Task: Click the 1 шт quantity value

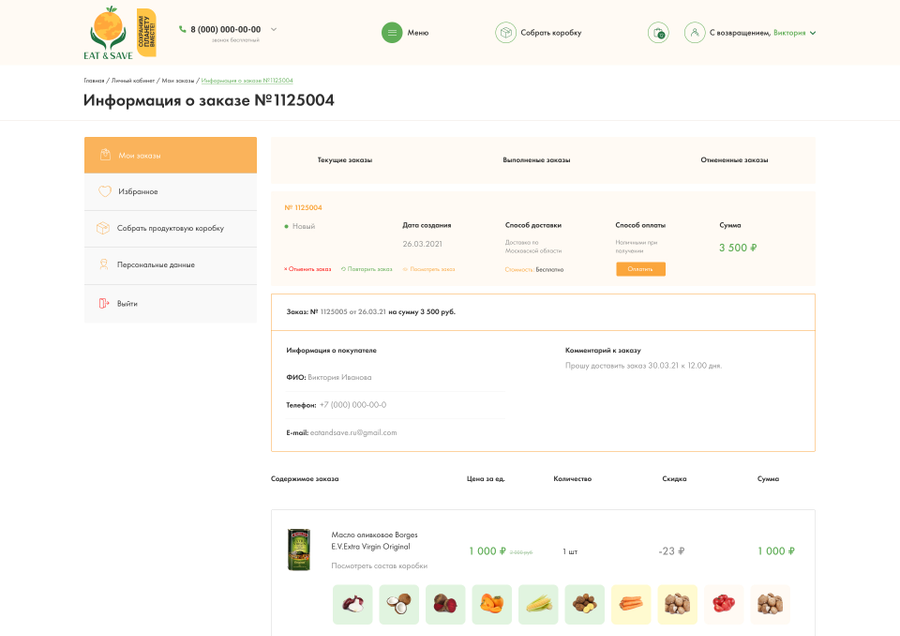Action: (570, 552)
